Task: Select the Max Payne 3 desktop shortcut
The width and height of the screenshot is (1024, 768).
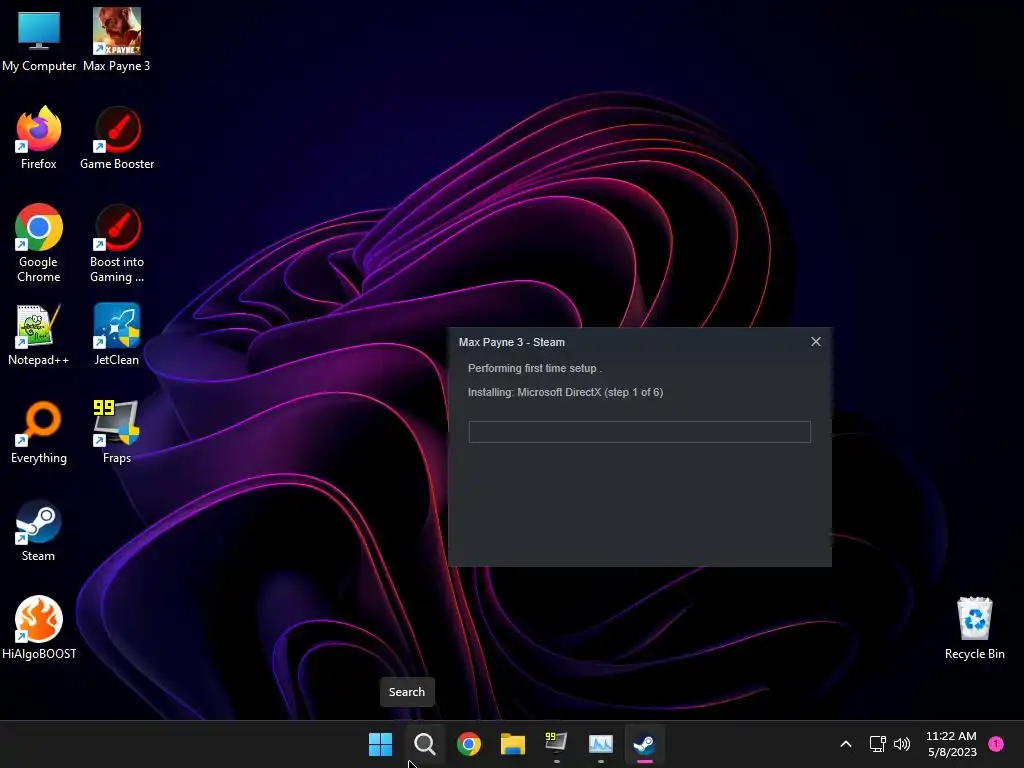Action: (x=117, y=40)
